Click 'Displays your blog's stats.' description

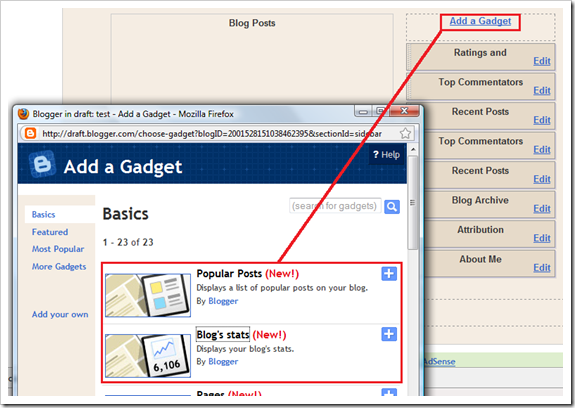click(245, 349)
